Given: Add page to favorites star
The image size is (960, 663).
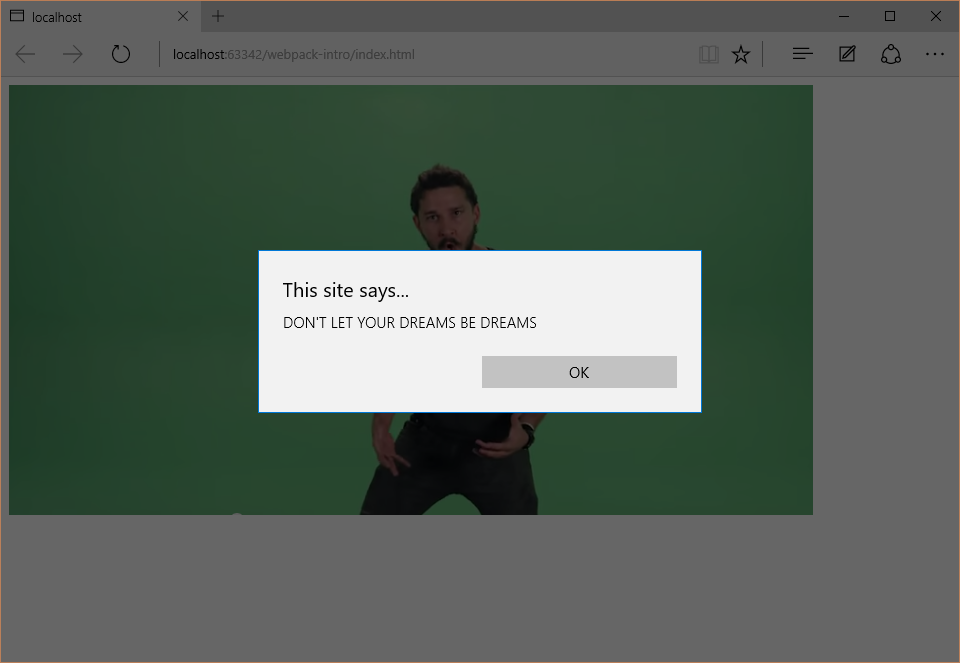Looking at the screenshot, I should [741, 54].
